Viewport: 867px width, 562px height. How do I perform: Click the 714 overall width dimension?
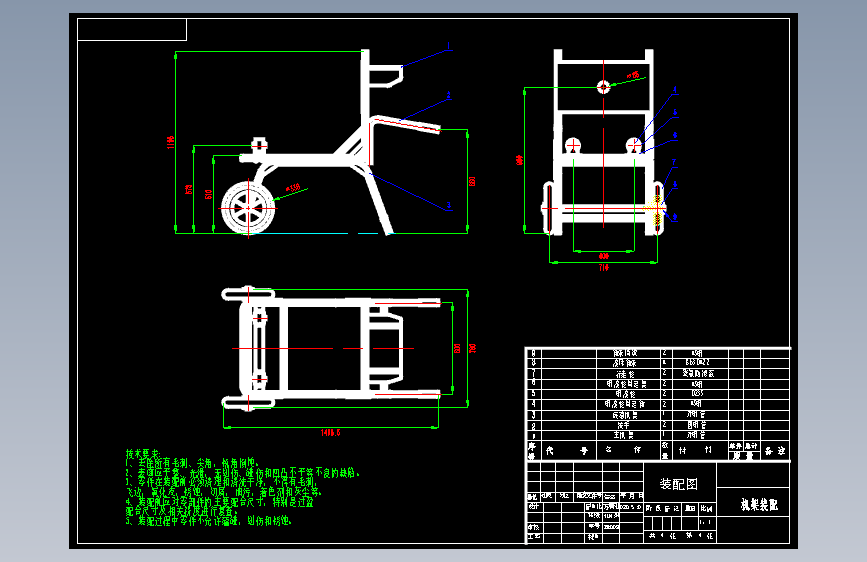604,268
